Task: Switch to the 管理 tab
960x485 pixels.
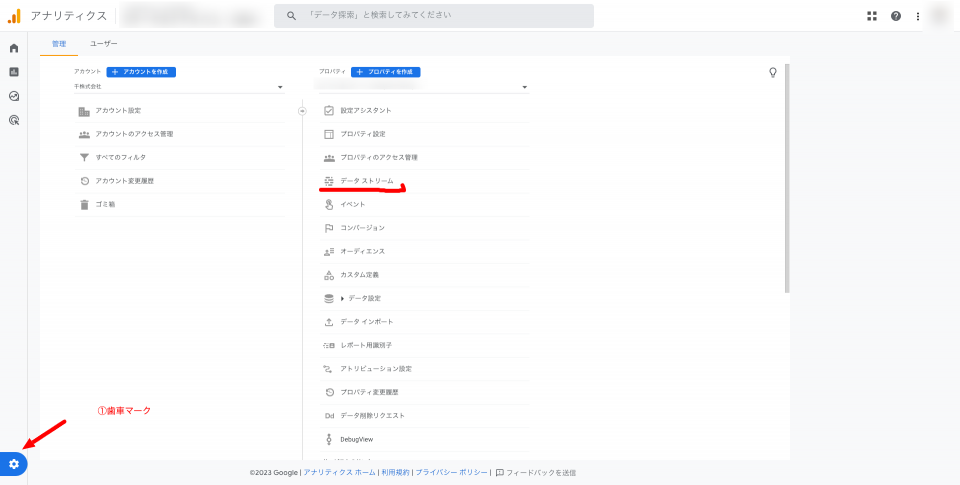Action: [x=59, y=44]
